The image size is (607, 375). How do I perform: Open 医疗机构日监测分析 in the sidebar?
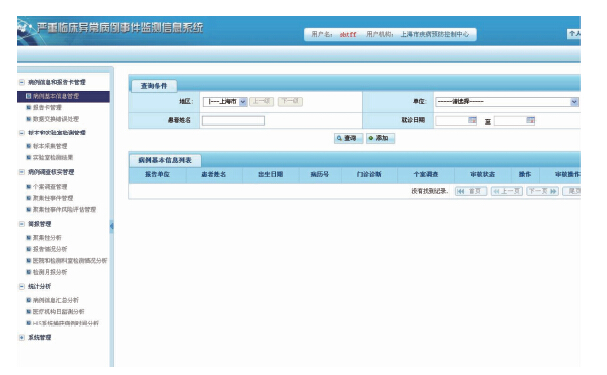(x=58, y=312)
